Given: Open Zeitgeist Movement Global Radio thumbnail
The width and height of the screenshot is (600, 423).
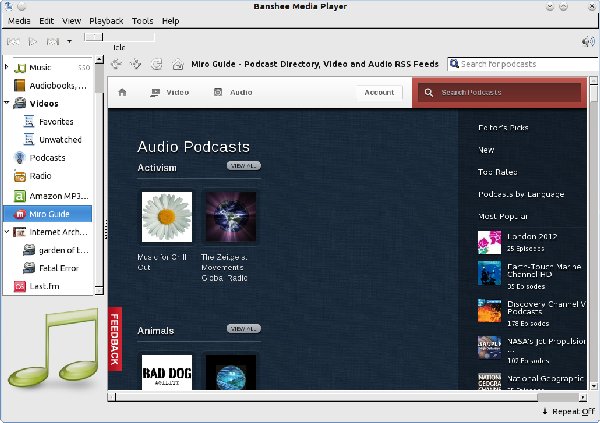Looking at the screenshot, I should tap(231, 217).
